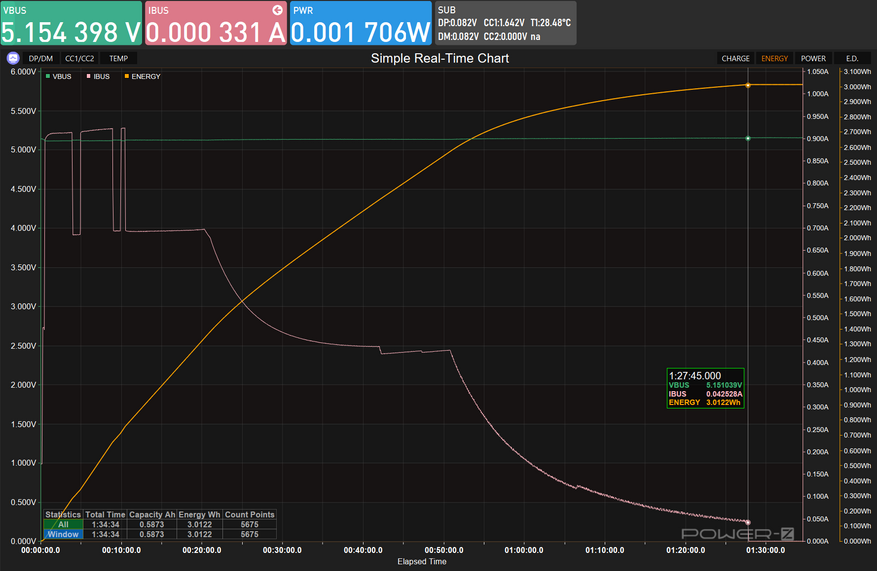Select the POWER chart button
Screen dimensions: 877x571
pyautogui.click(x=813, y=58)
